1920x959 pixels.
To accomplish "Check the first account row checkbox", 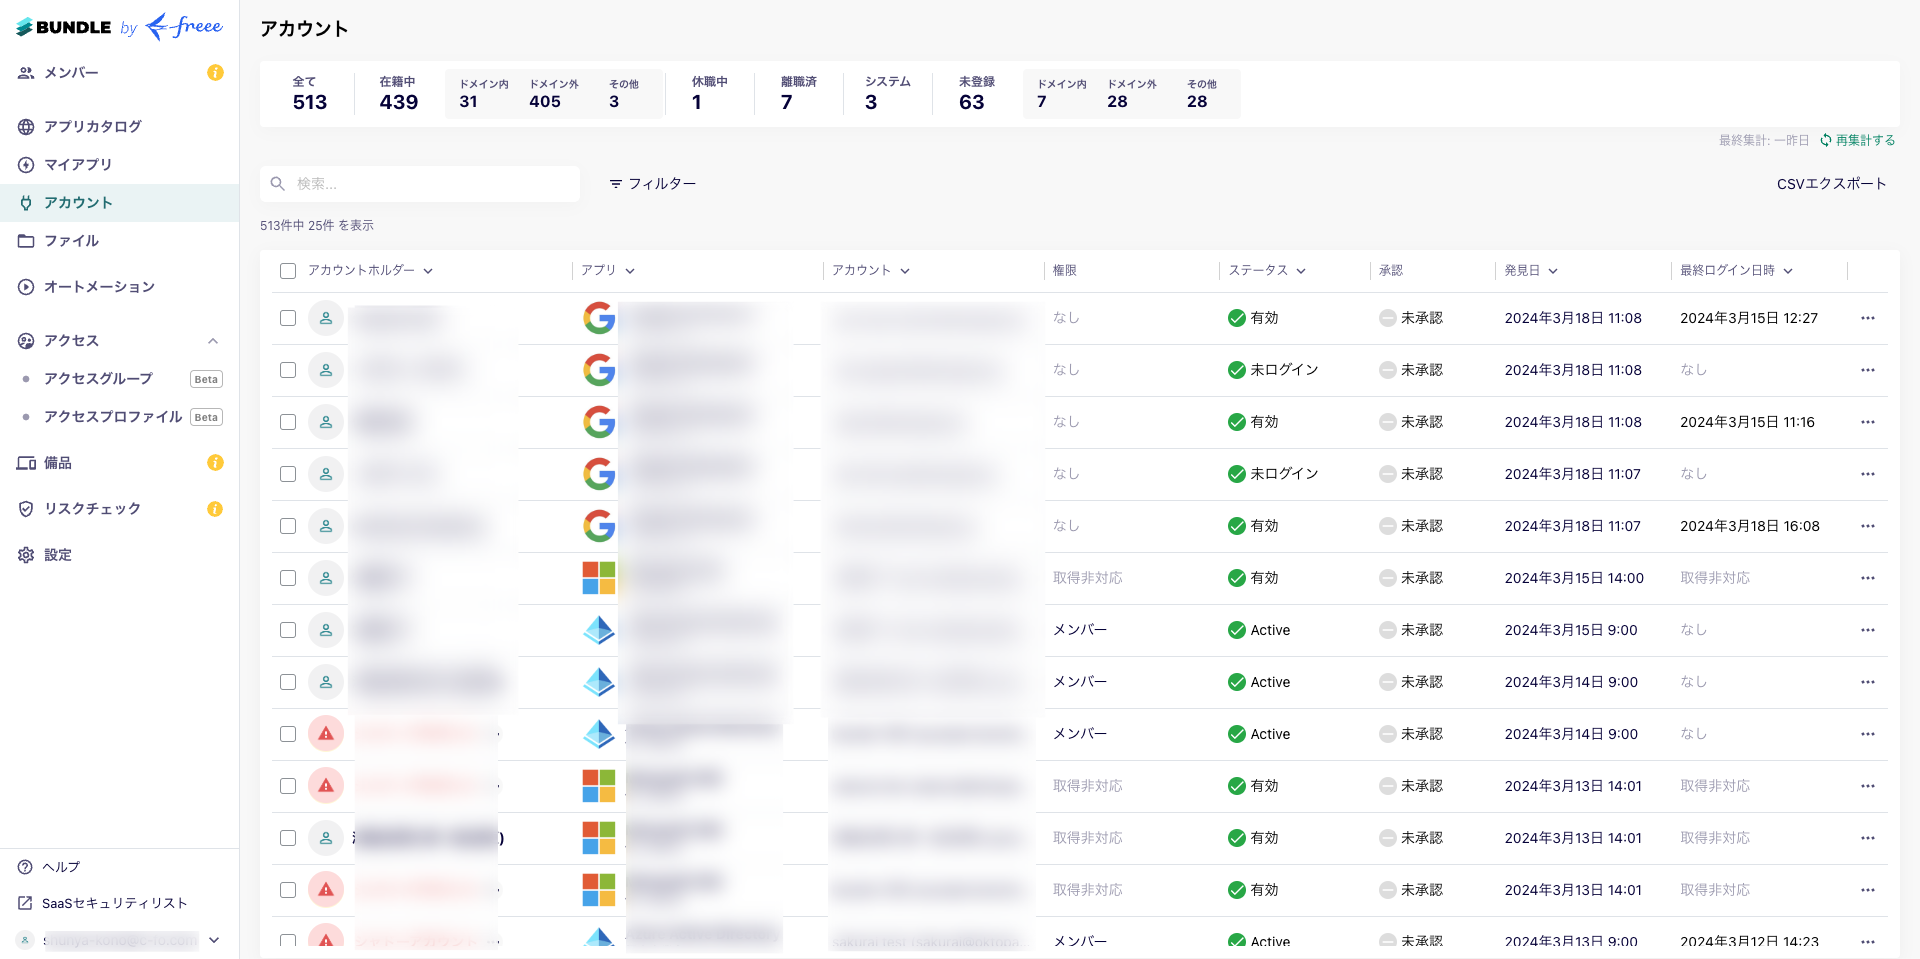I will tap(288, 318).
